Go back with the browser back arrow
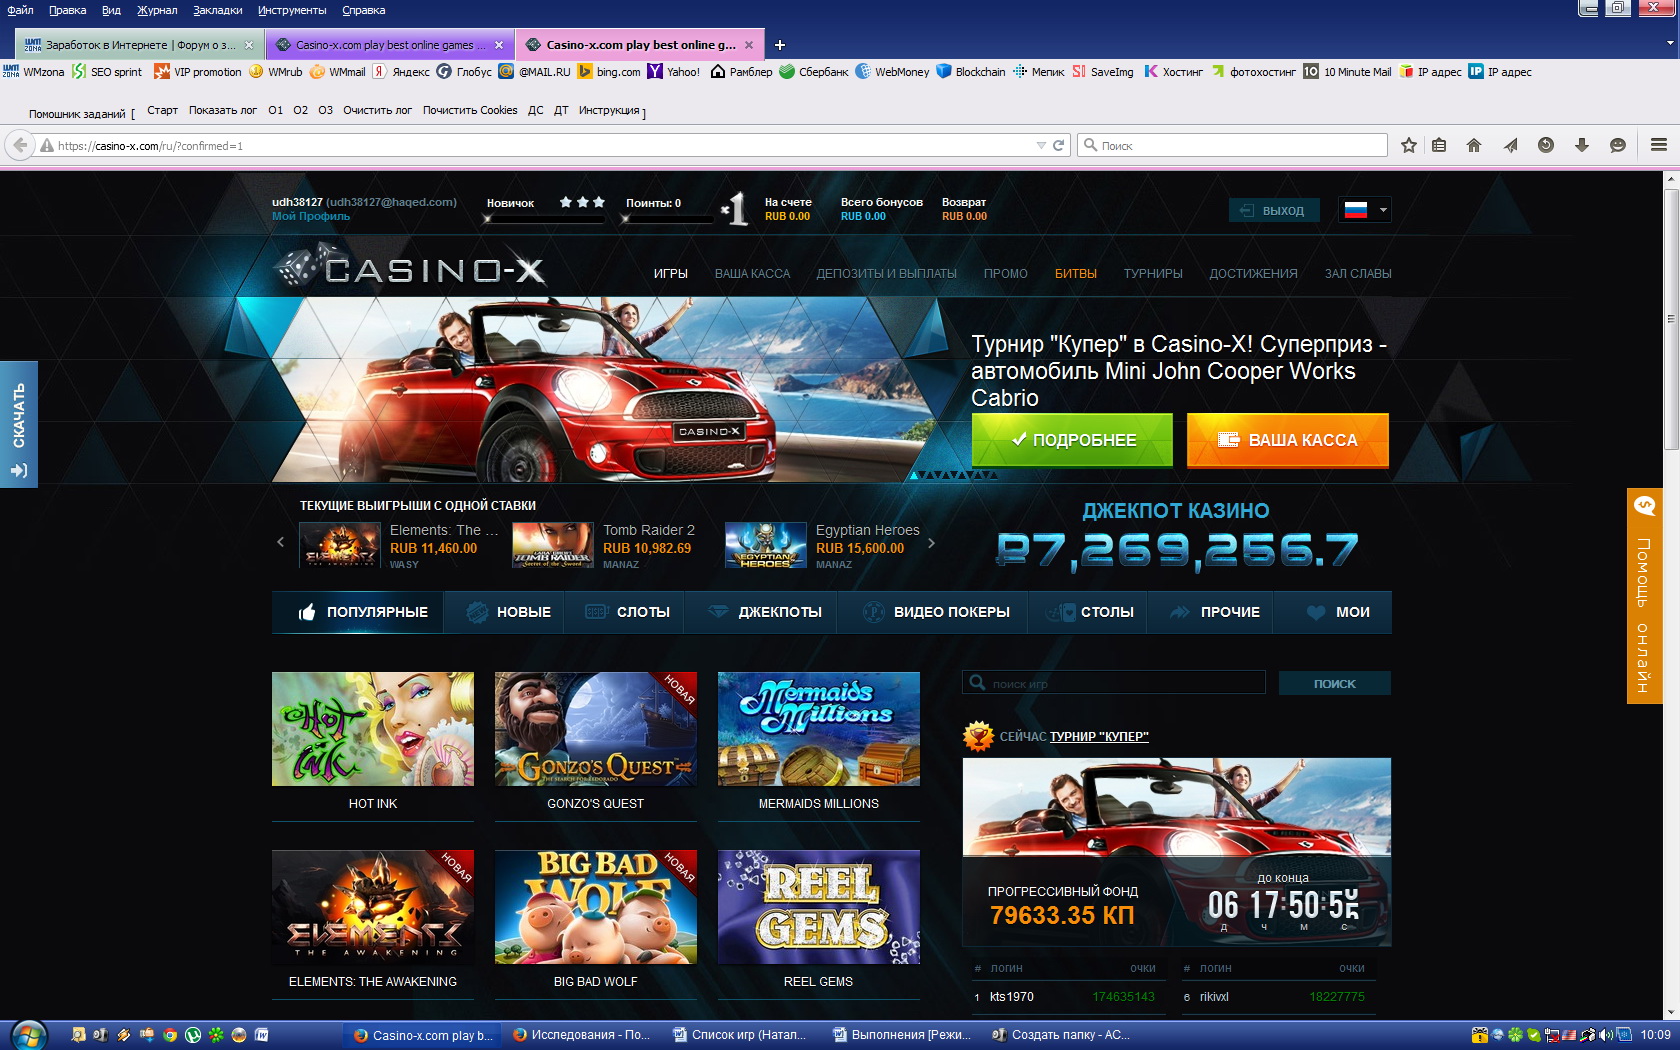This screenshot has height=1050, width=1680. pos(19,145)
